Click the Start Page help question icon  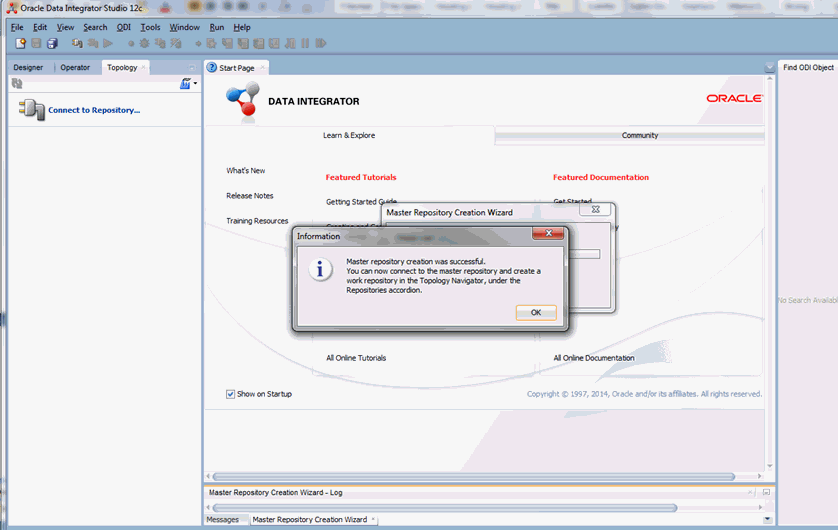pos(212,67)
